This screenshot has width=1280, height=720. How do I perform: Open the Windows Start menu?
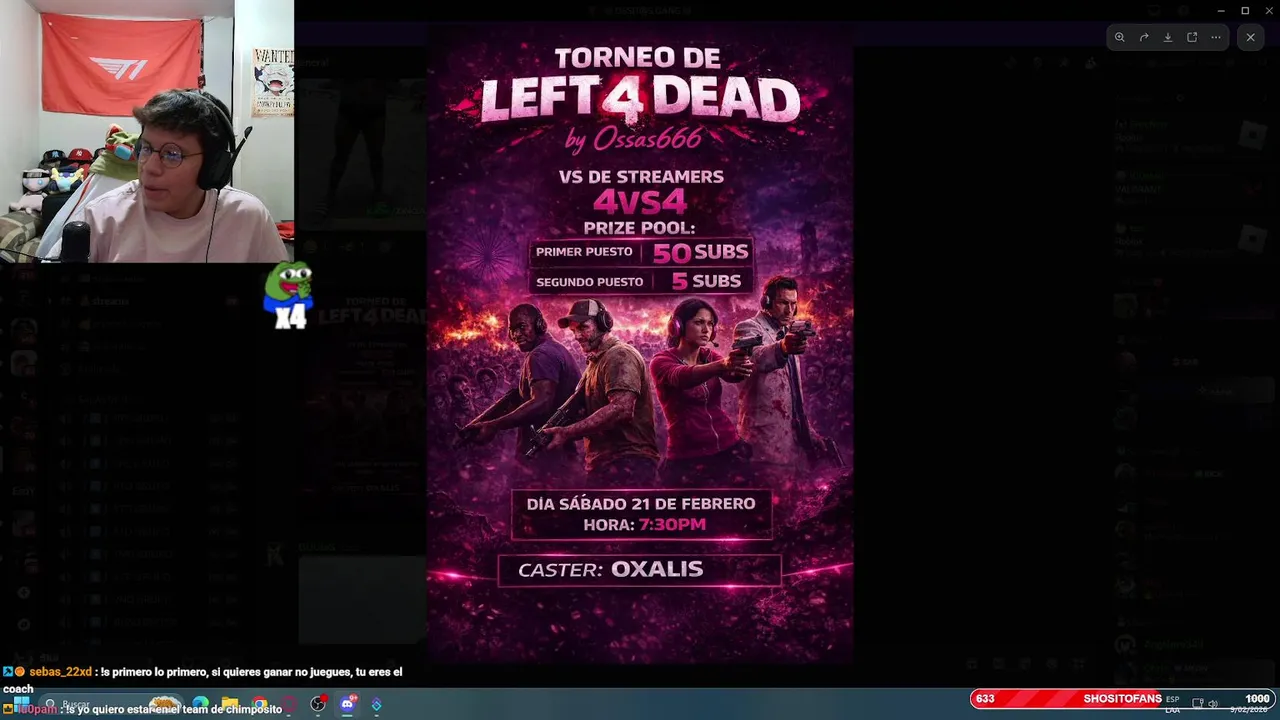[22, 704]
